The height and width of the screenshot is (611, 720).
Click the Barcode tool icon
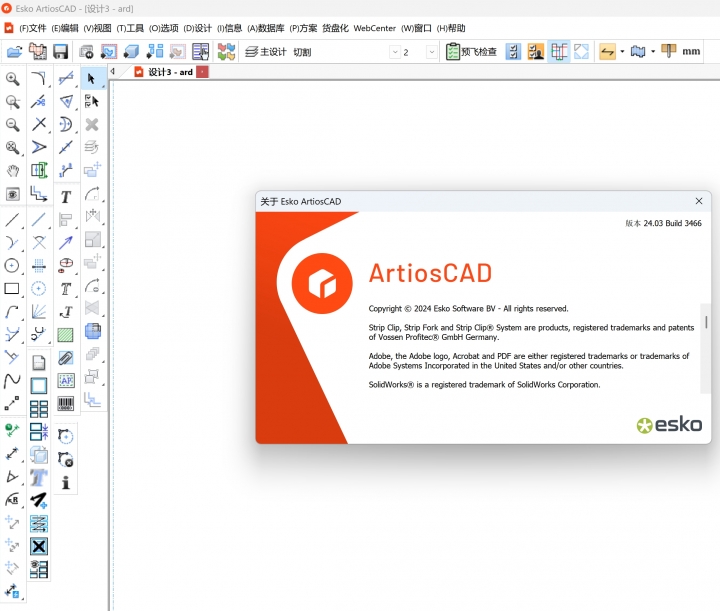[66, 404]
